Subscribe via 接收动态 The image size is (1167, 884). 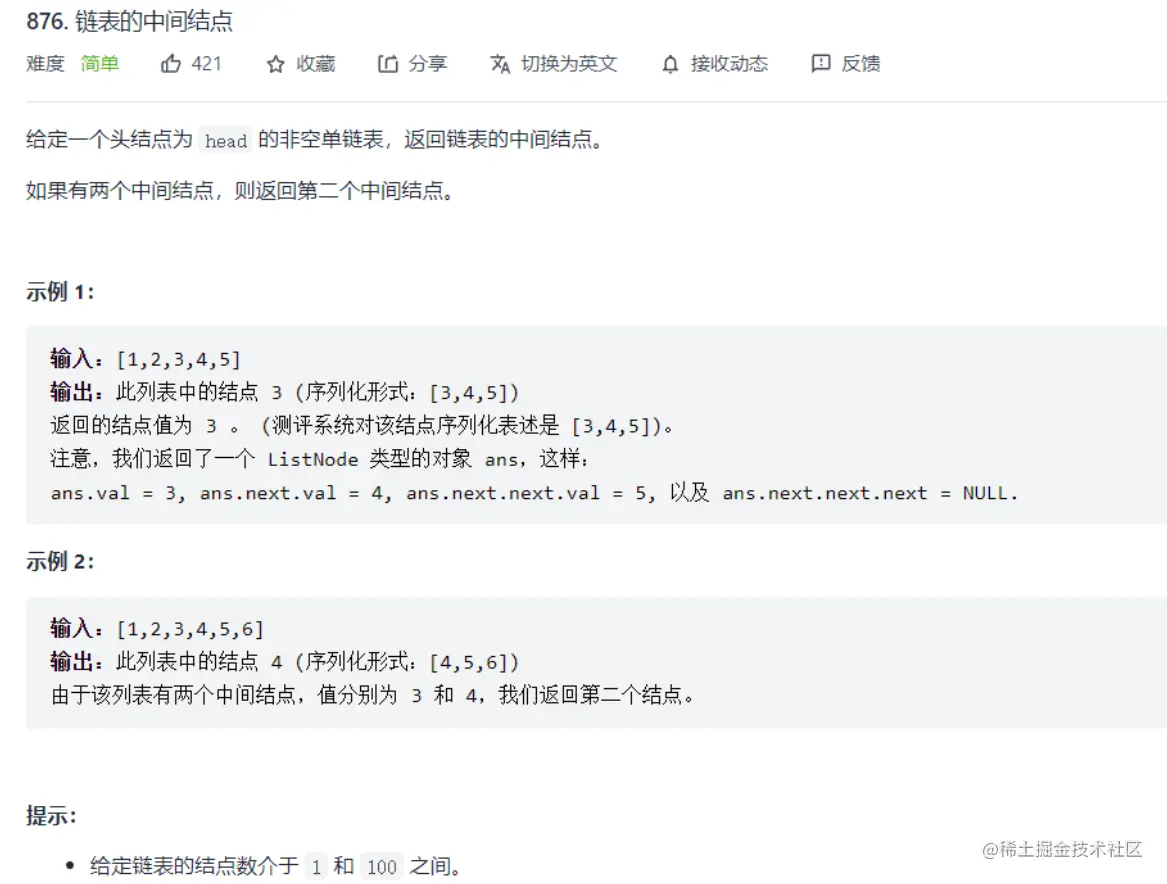point(729,64)
